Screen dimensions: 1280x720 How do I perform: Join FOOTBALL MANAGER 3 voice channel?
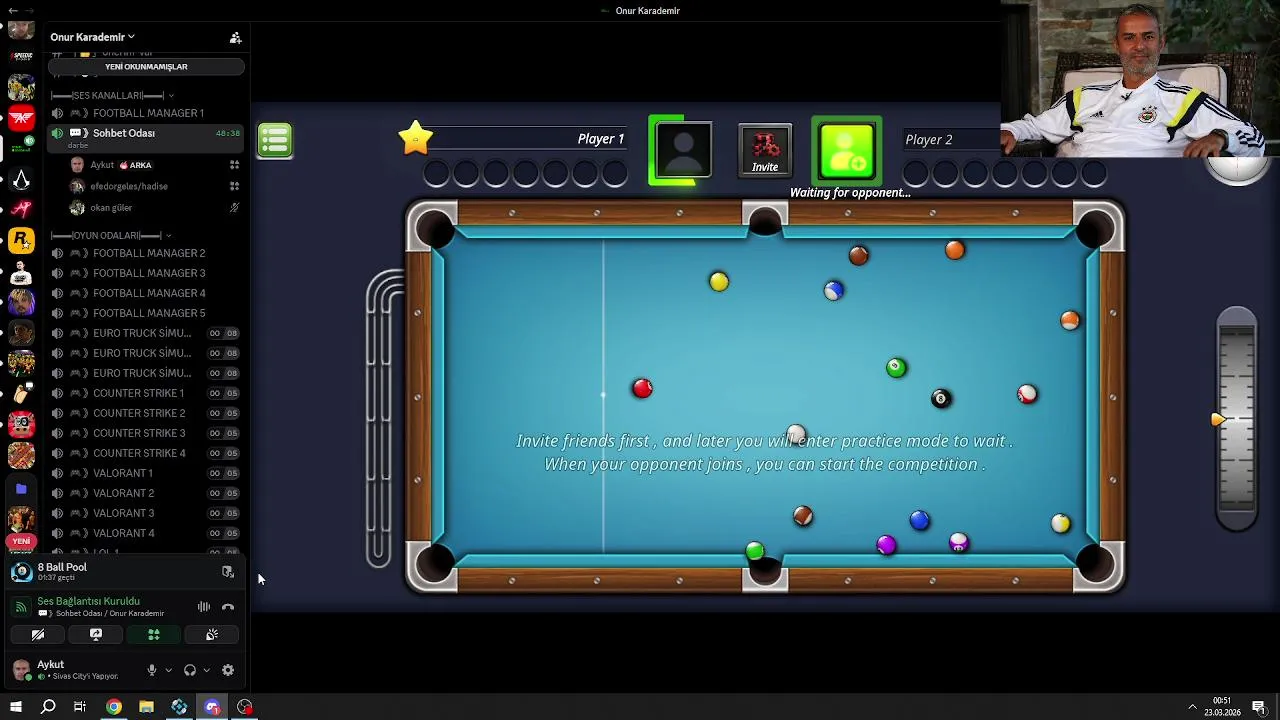click(x=146, y=273)
